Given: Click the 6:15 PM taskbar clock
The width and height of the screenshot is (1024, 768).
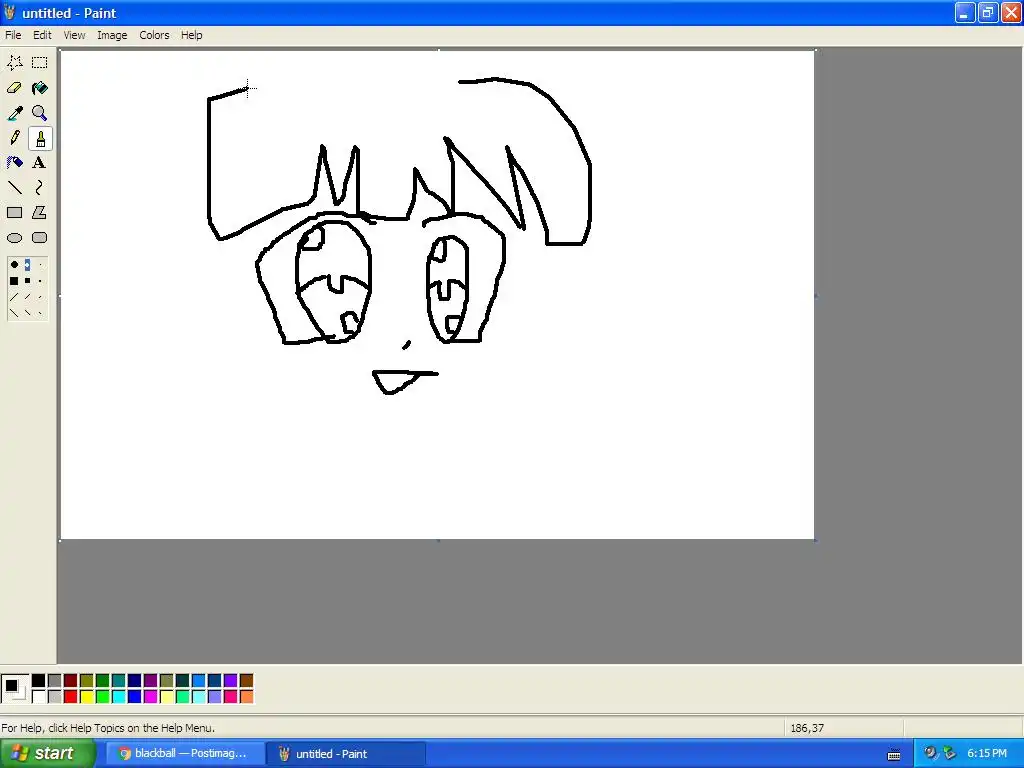Looking at the screenshot, I should [987, 753].
